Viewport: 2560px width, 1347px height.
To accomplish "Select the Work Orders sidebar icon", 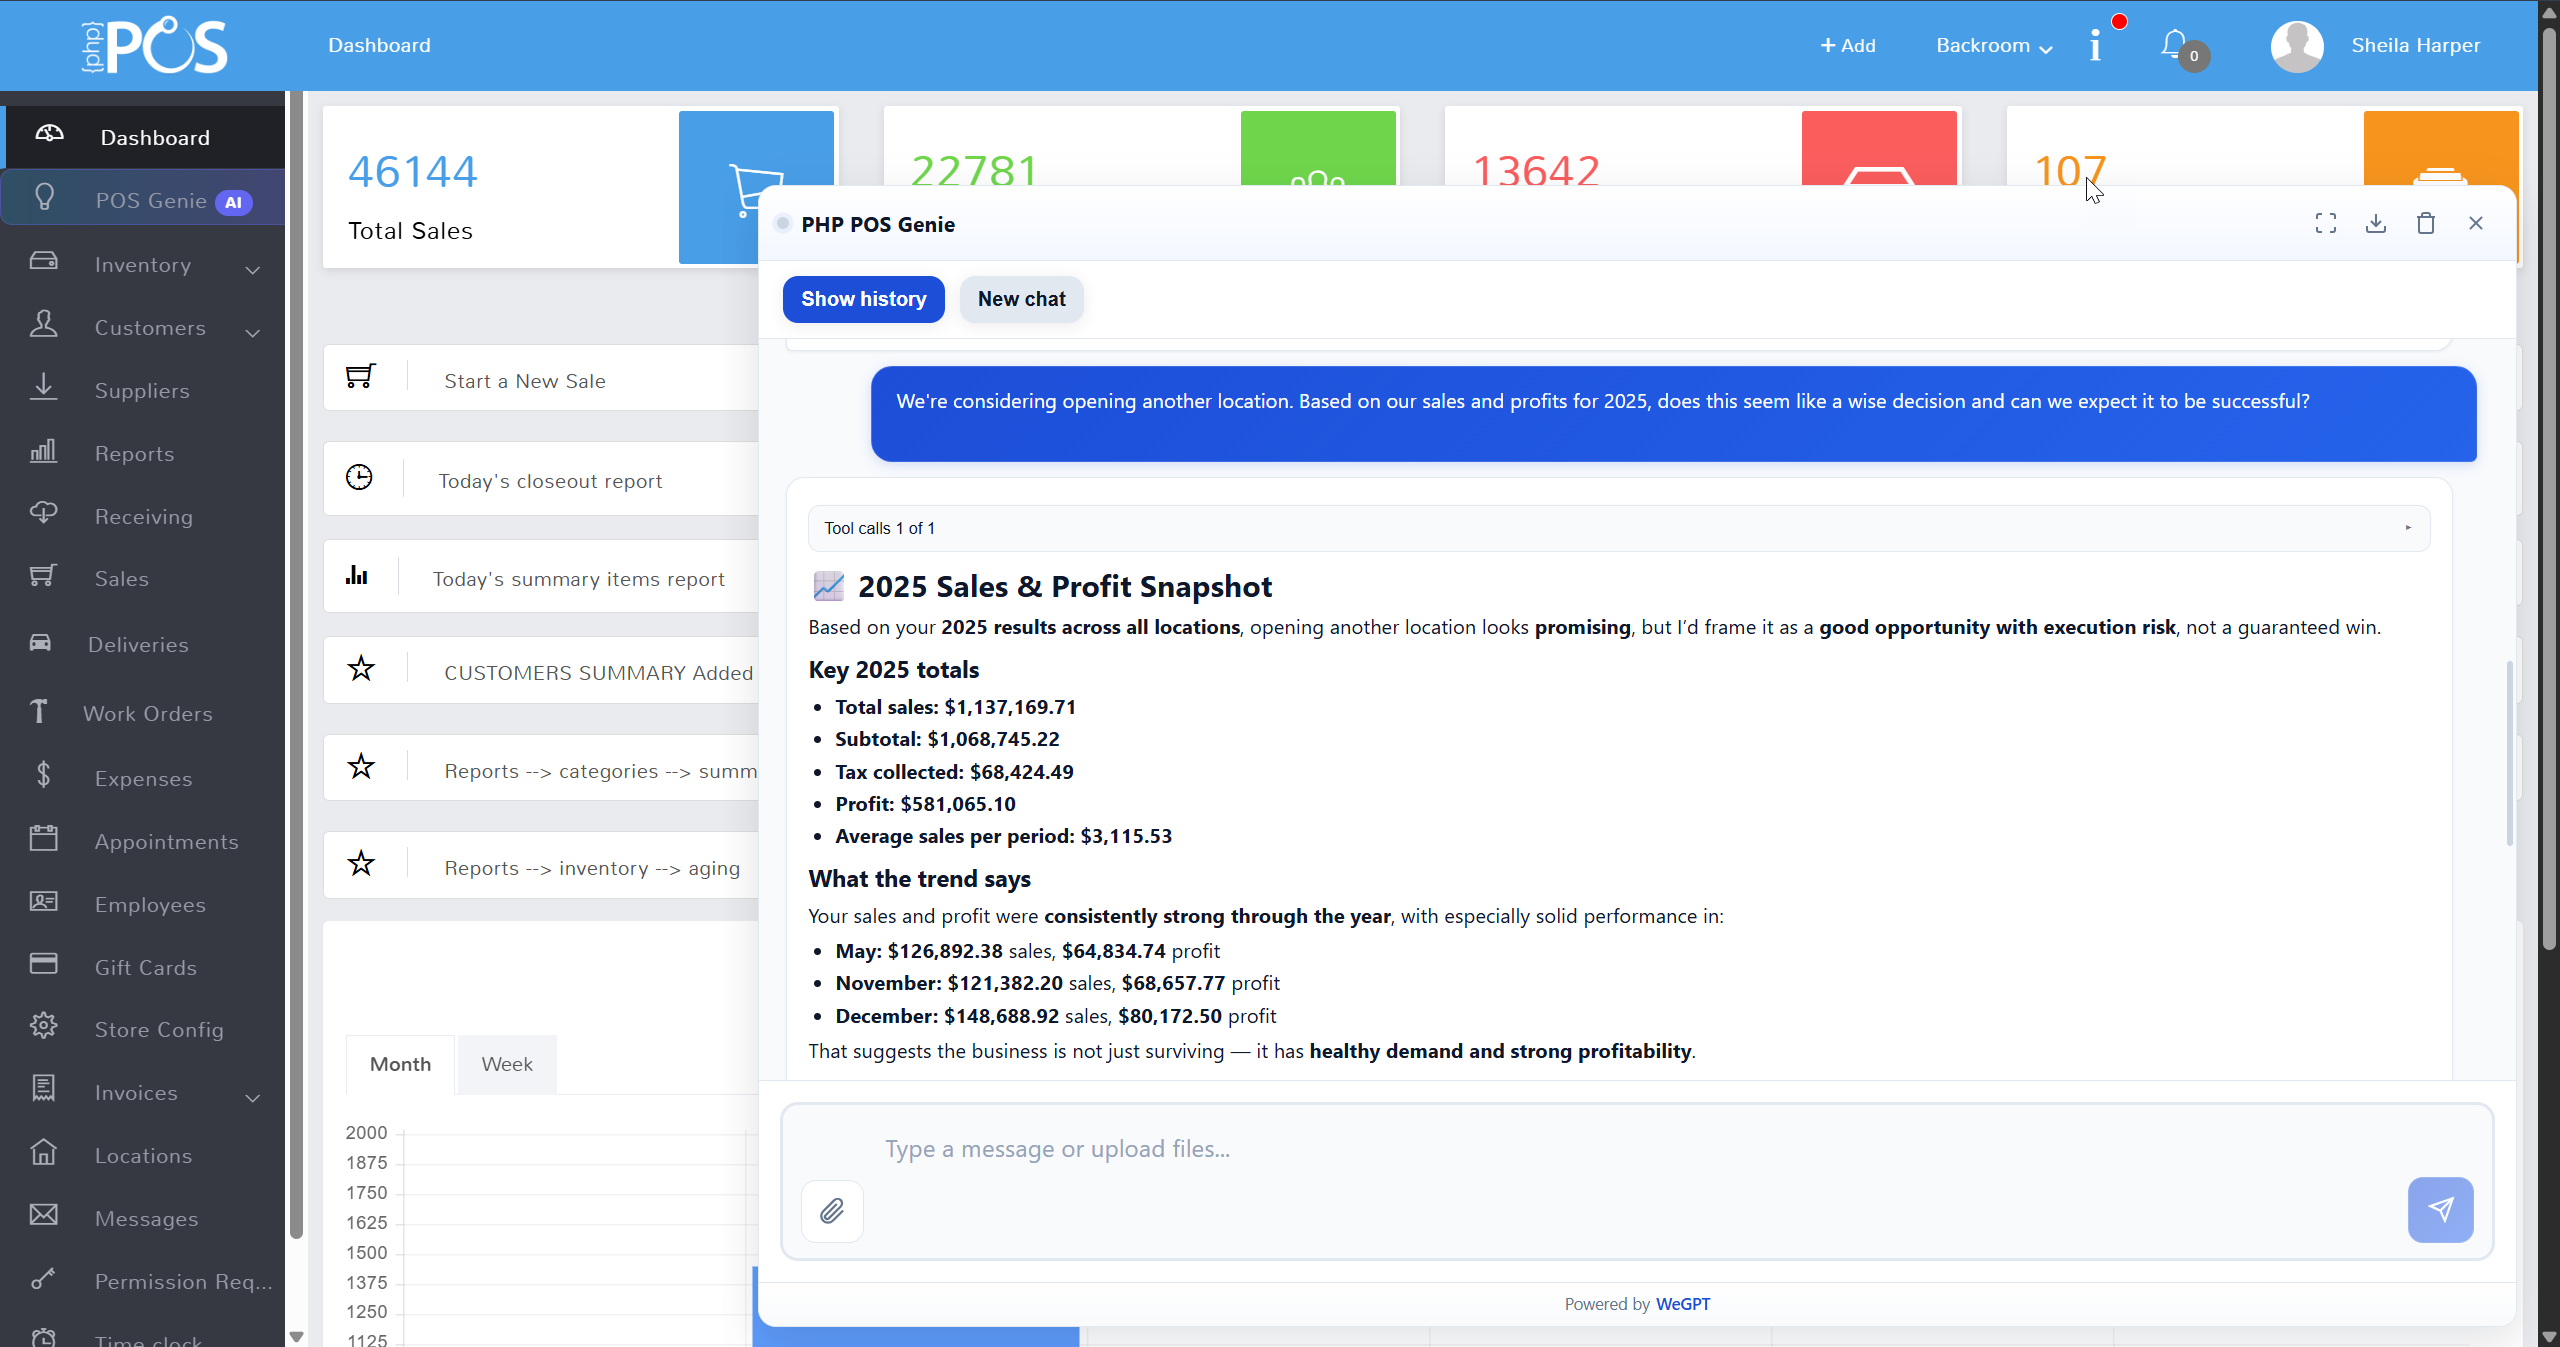I will (40, 712).
